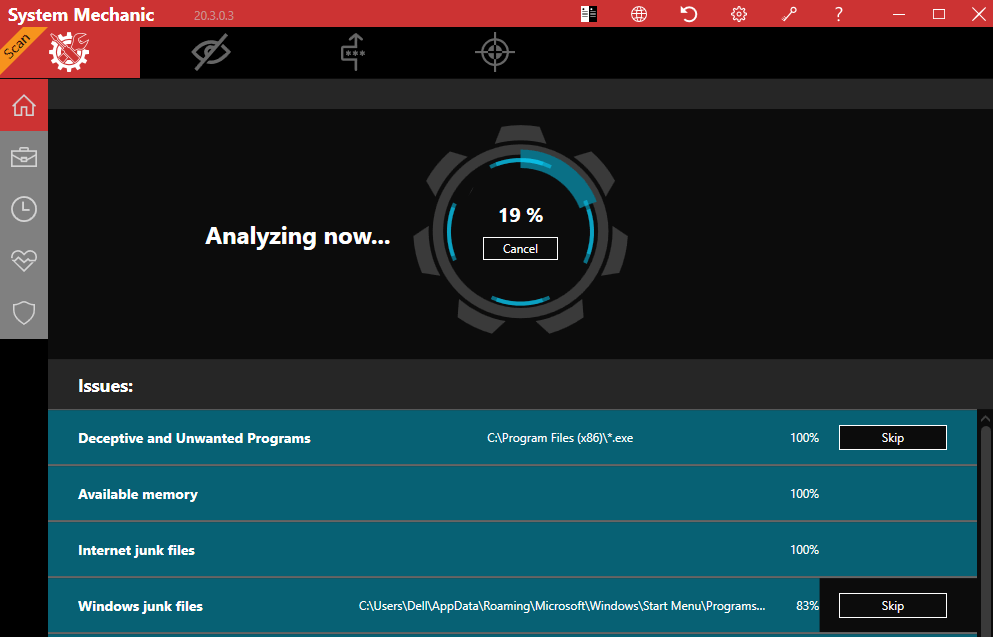This screenshot has height=637, width=993.
Task: Open the Toolbox briefcase icon
Action: [24, 157]
